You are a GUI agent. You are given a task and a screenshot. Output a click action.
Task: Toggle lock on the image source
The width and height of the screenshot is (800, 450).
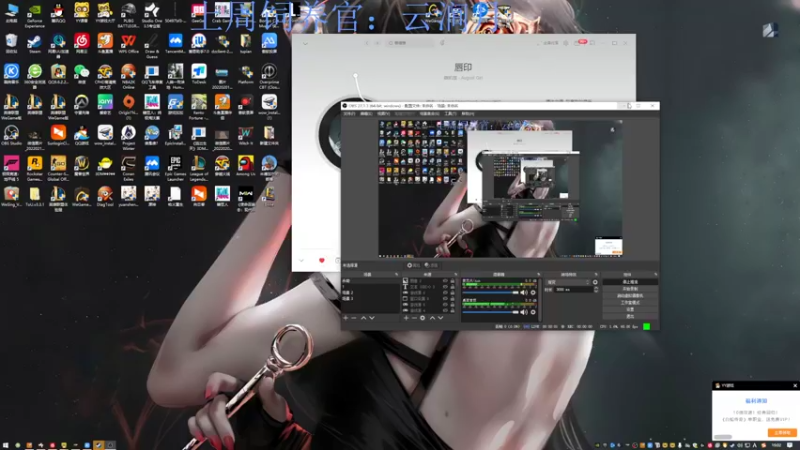click(452, 281)
